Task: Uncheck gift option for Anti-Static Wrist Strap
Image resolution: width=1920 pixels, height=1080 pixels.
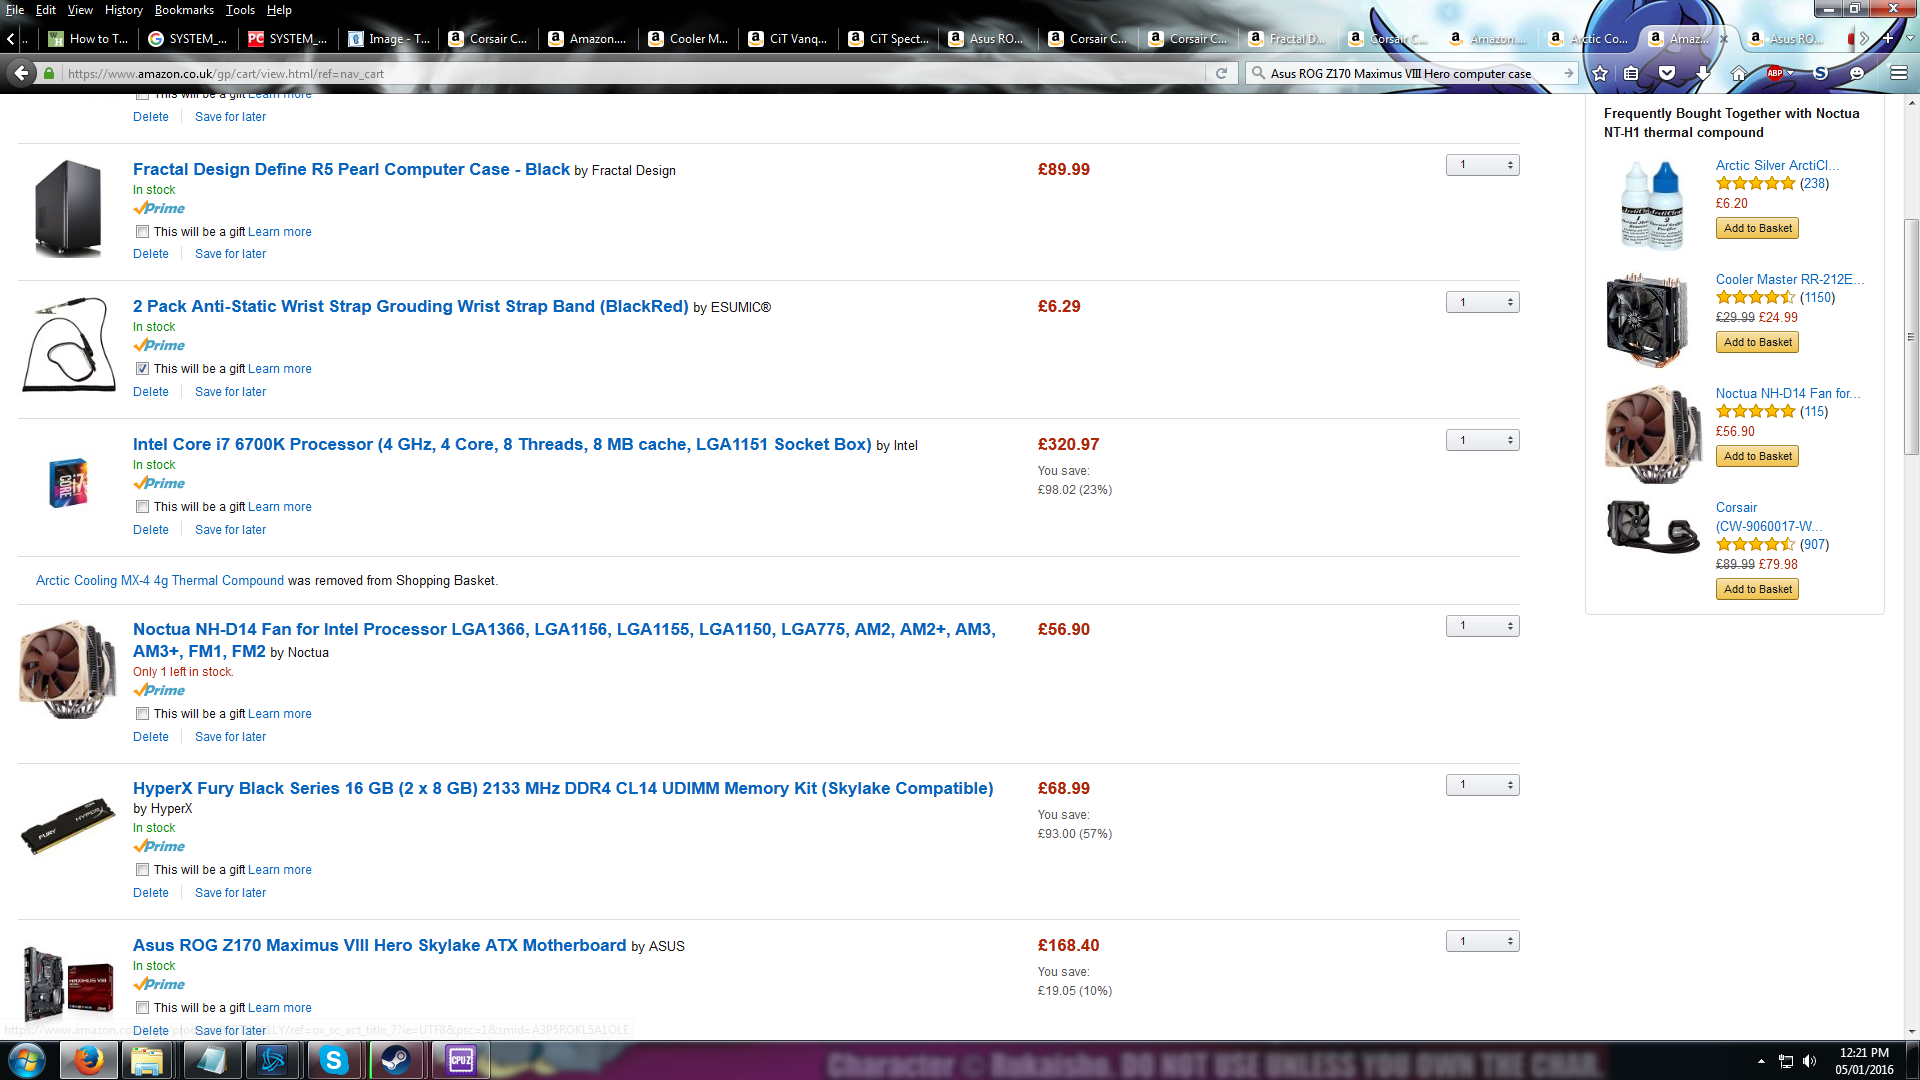Action: pos(142,369)
